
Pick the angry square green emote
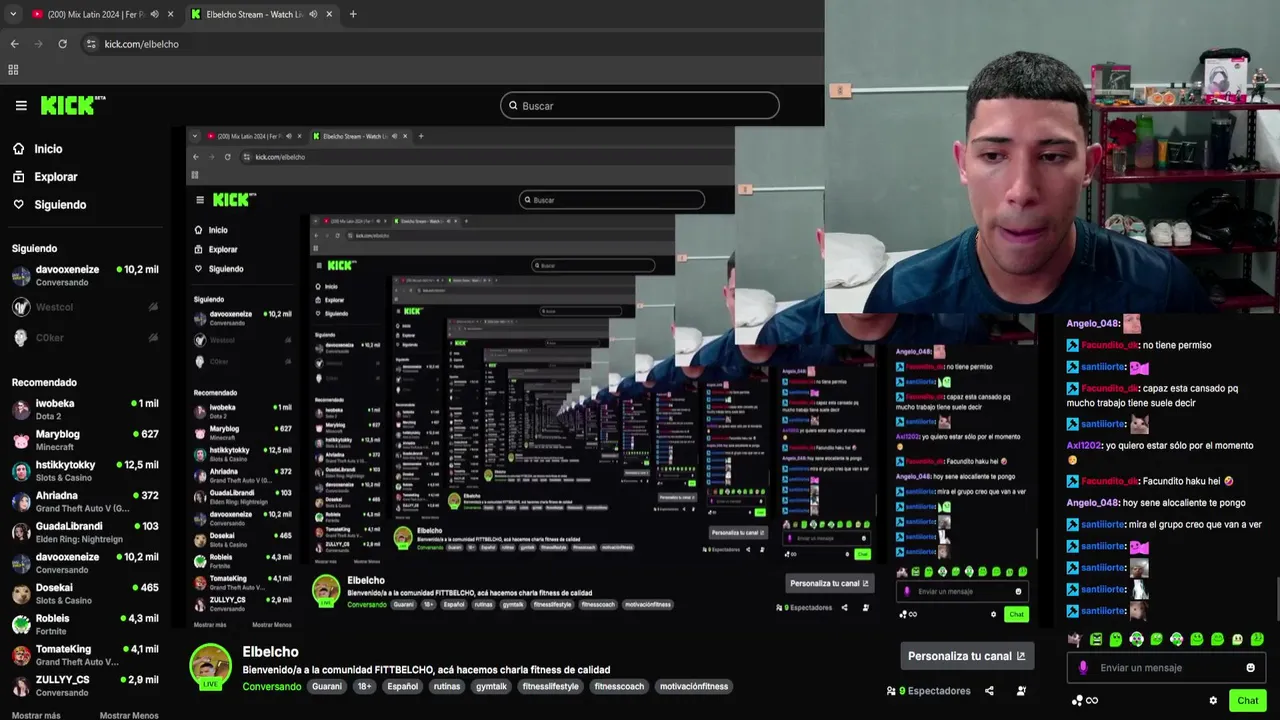point(1096,639)
